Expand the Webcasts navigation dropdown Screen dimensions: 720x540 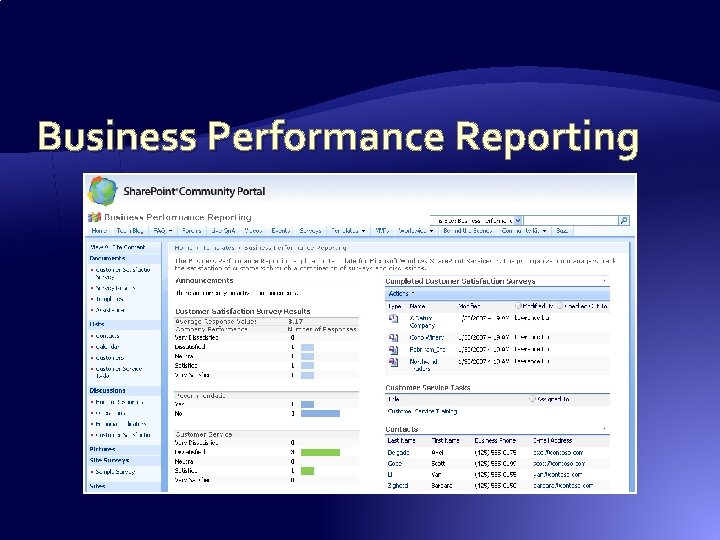pyautogui.click(x=431, y=231)
